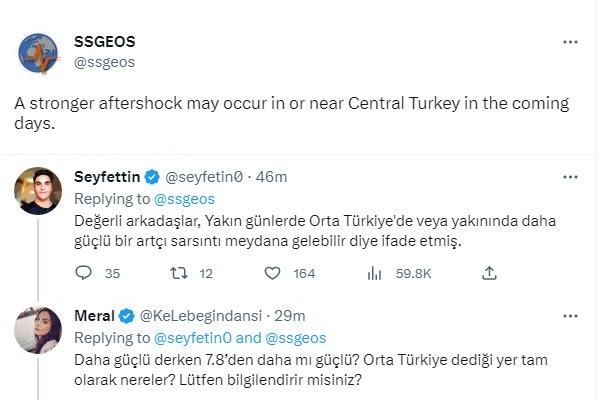Click the reply icon on Seyfettin's tweet
This screenshot has width=606, height=400.
click(84, 273)
